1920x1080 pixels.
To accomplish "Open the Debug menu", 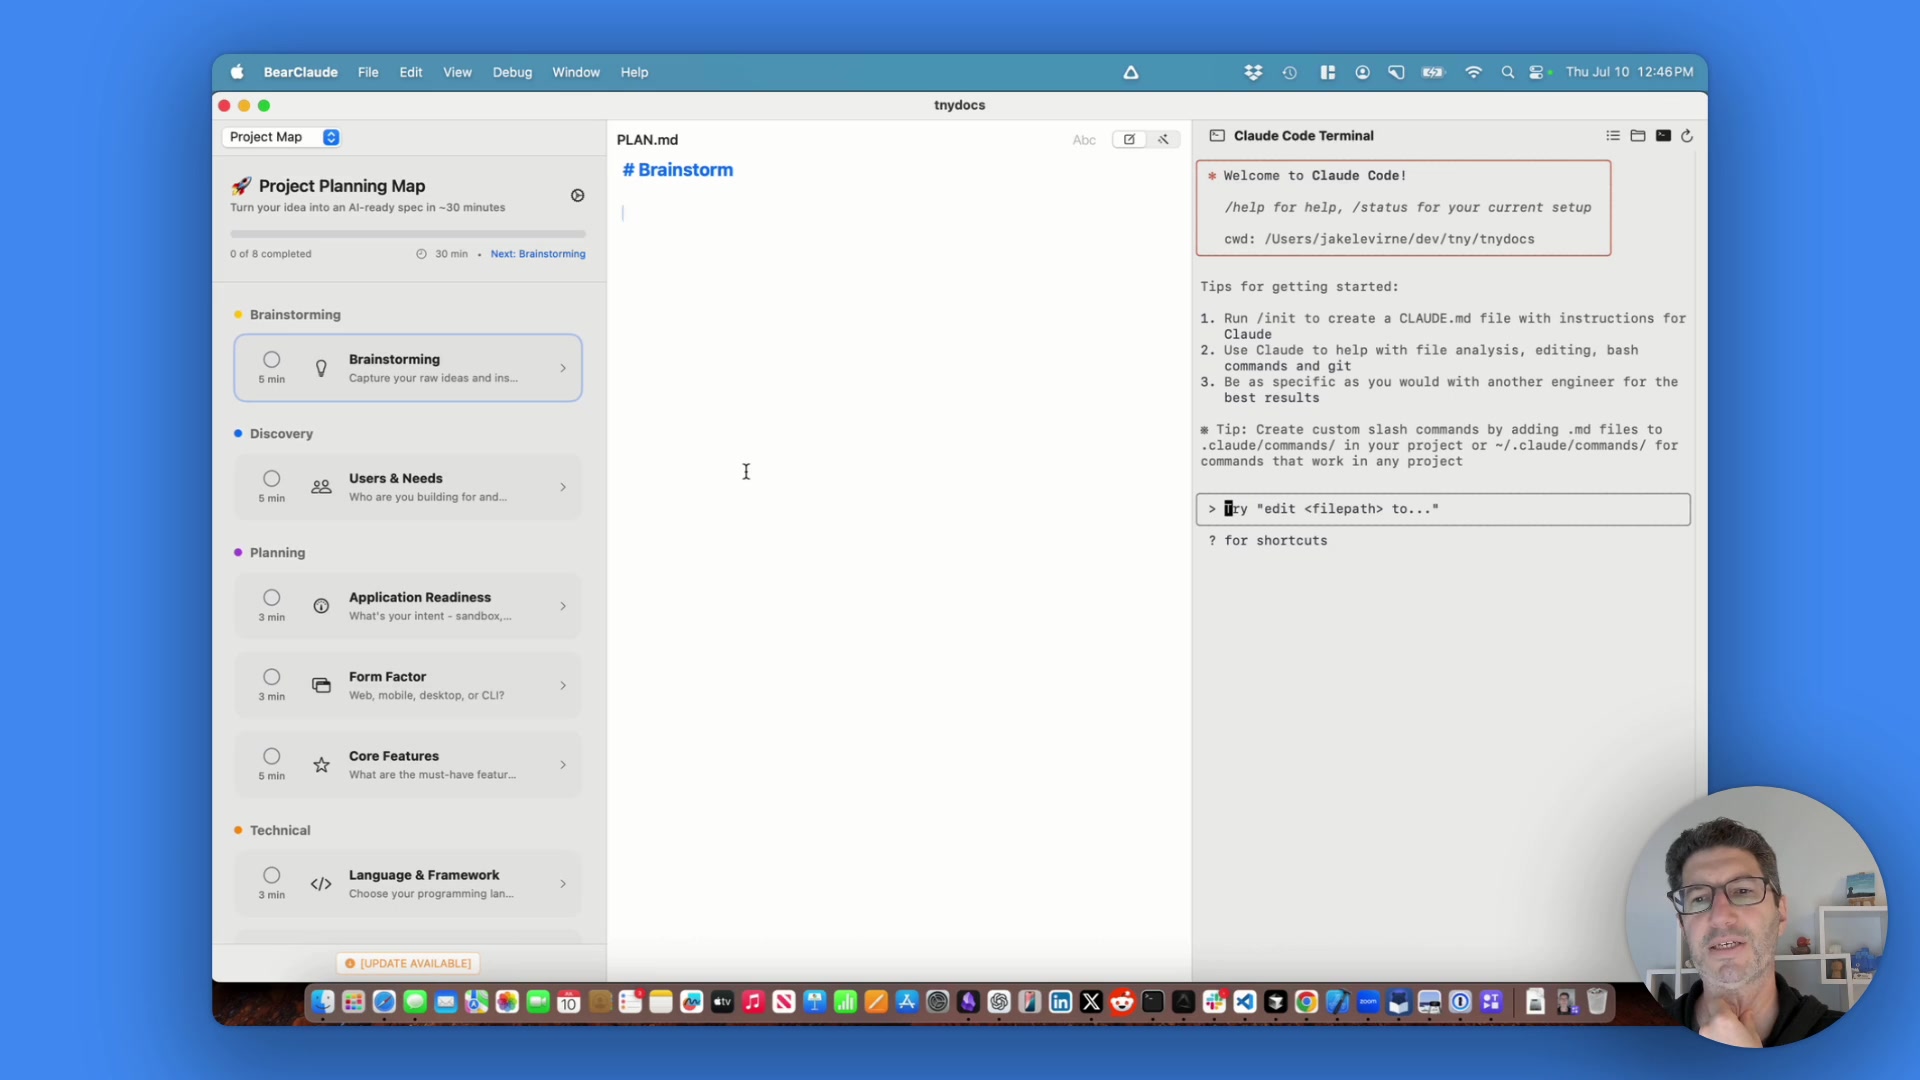I will (512, 72).
